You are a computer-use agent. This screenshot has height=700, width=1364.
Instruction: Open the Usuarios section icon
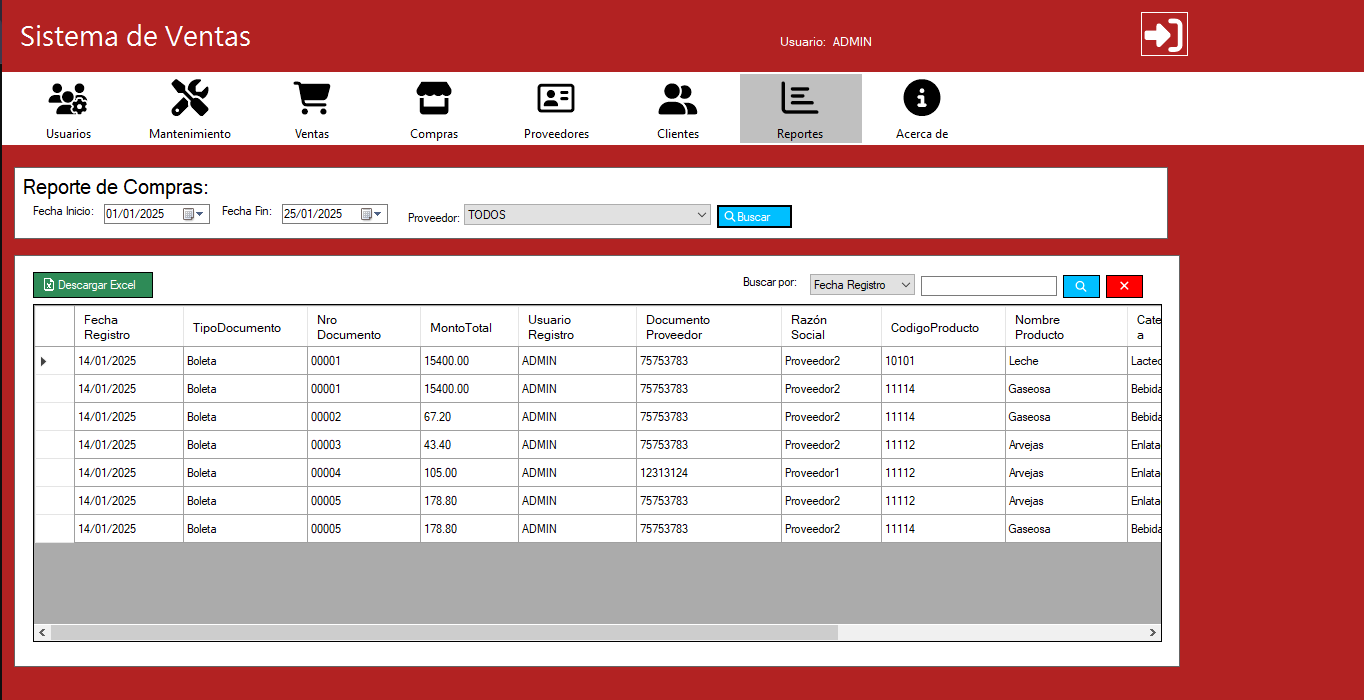coord(68,99)
